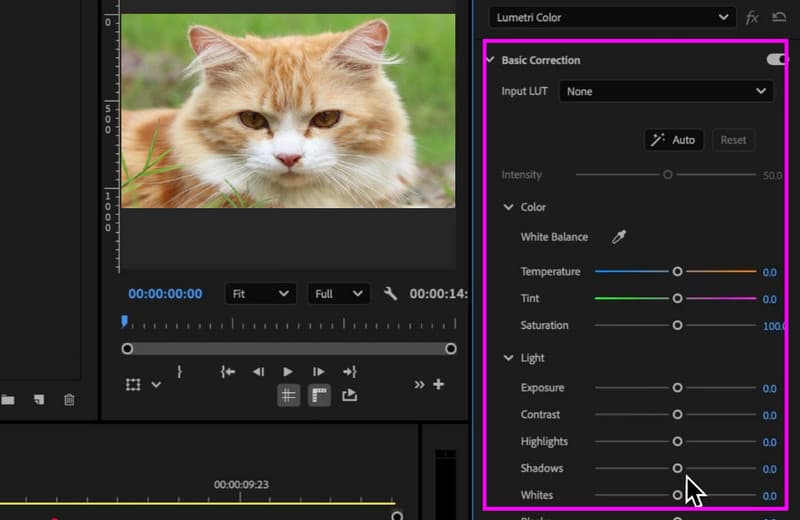Image resolution: width=800 pixels, height=520 pixels.
Task: Step back one frame
Action: pyautogui.click(x=258, y=372)
